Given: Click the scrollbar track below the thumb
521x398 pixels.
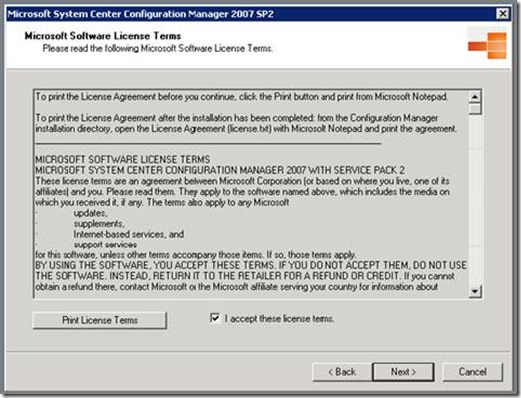Looking at the screenshot, I should click(475, 200).
